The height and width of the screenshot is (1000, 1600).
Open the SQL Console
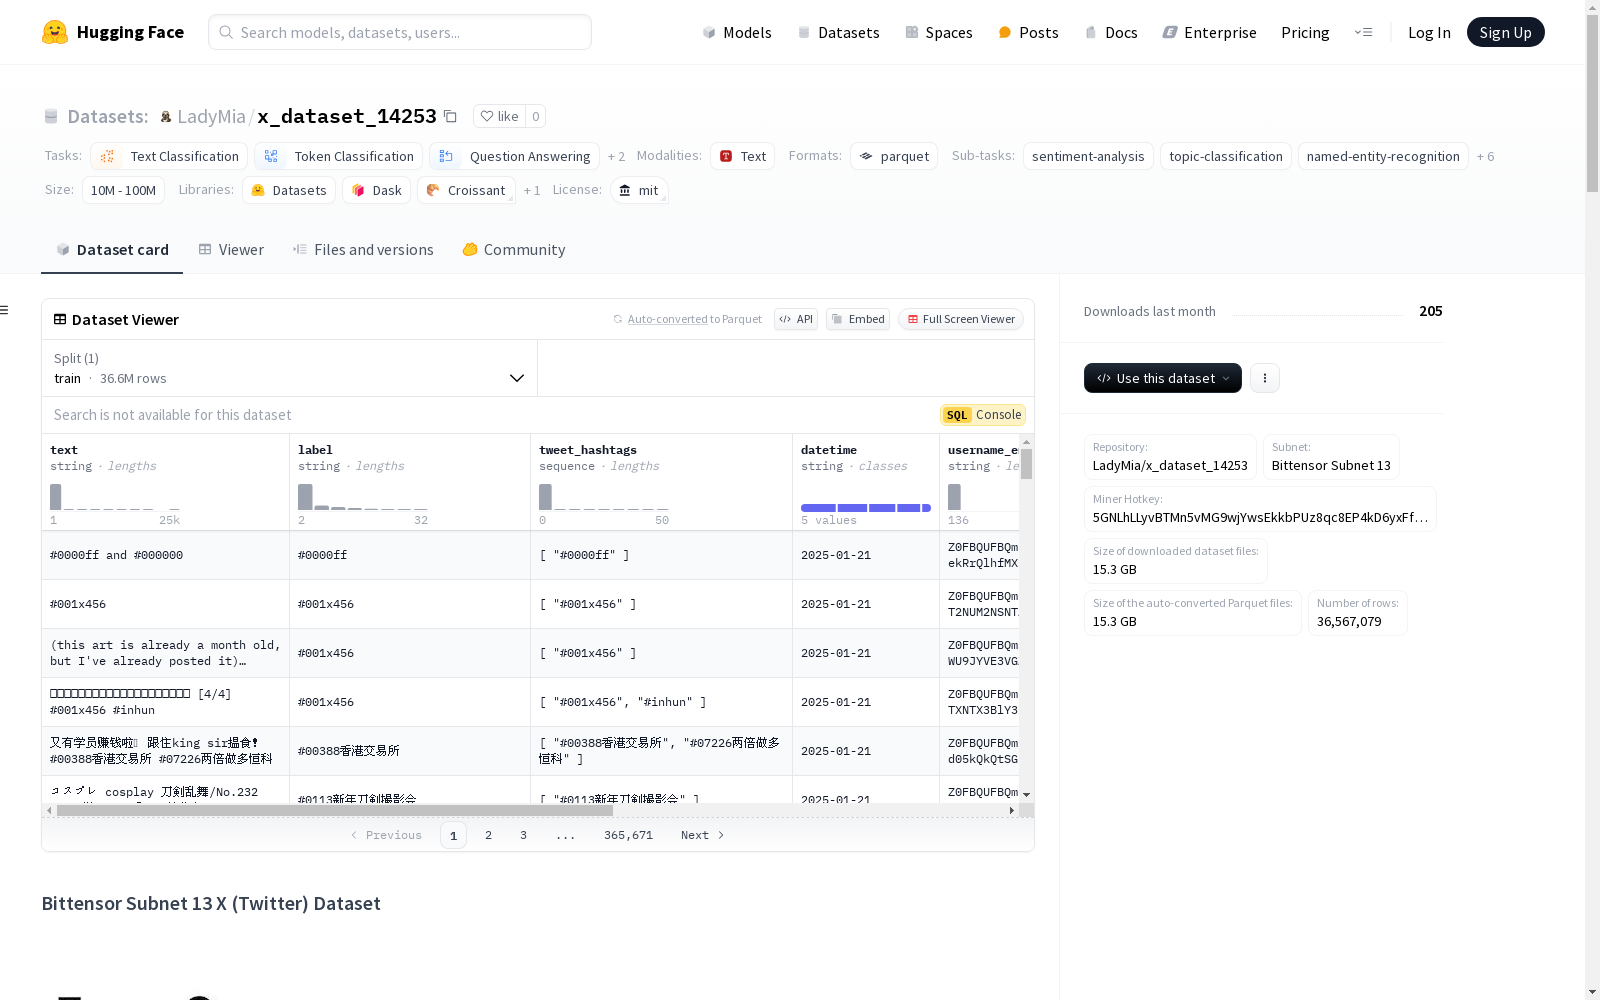point(983,415)
